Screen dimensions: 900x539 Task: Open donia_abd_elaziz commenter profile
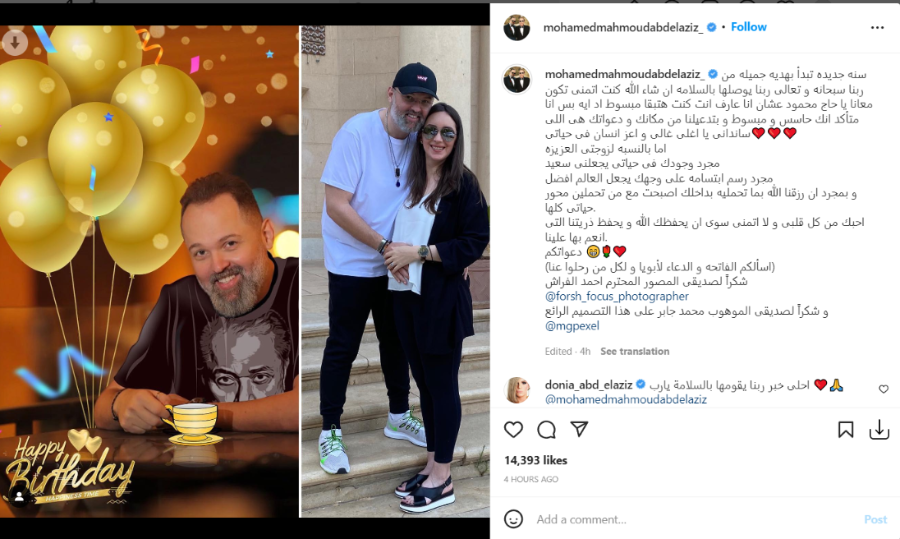[x=588, y=385]
